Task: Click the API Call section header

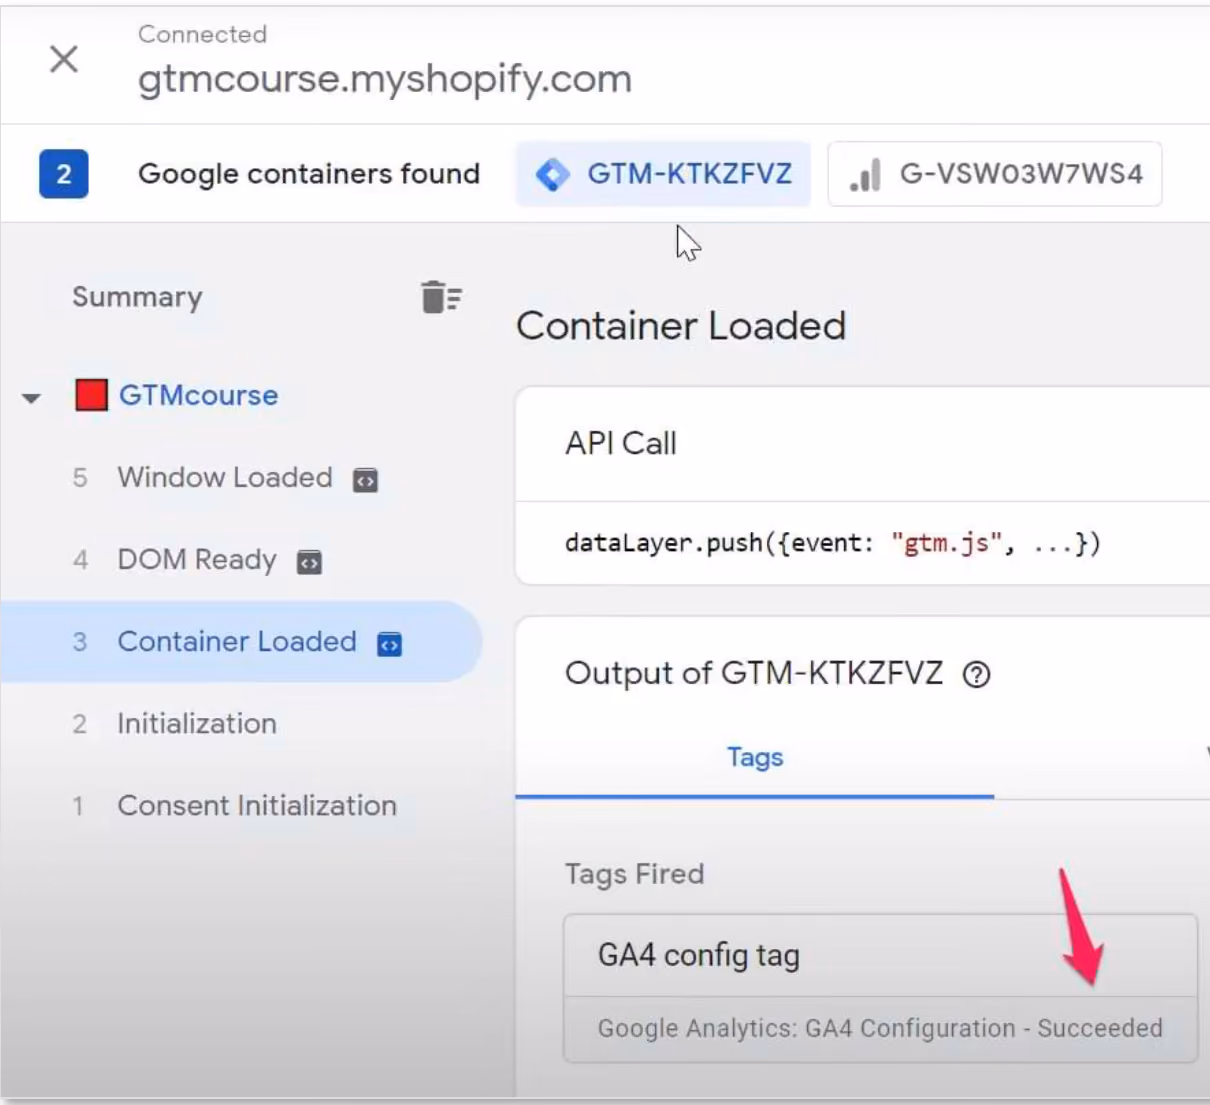Action: click(x=621, y=443)
